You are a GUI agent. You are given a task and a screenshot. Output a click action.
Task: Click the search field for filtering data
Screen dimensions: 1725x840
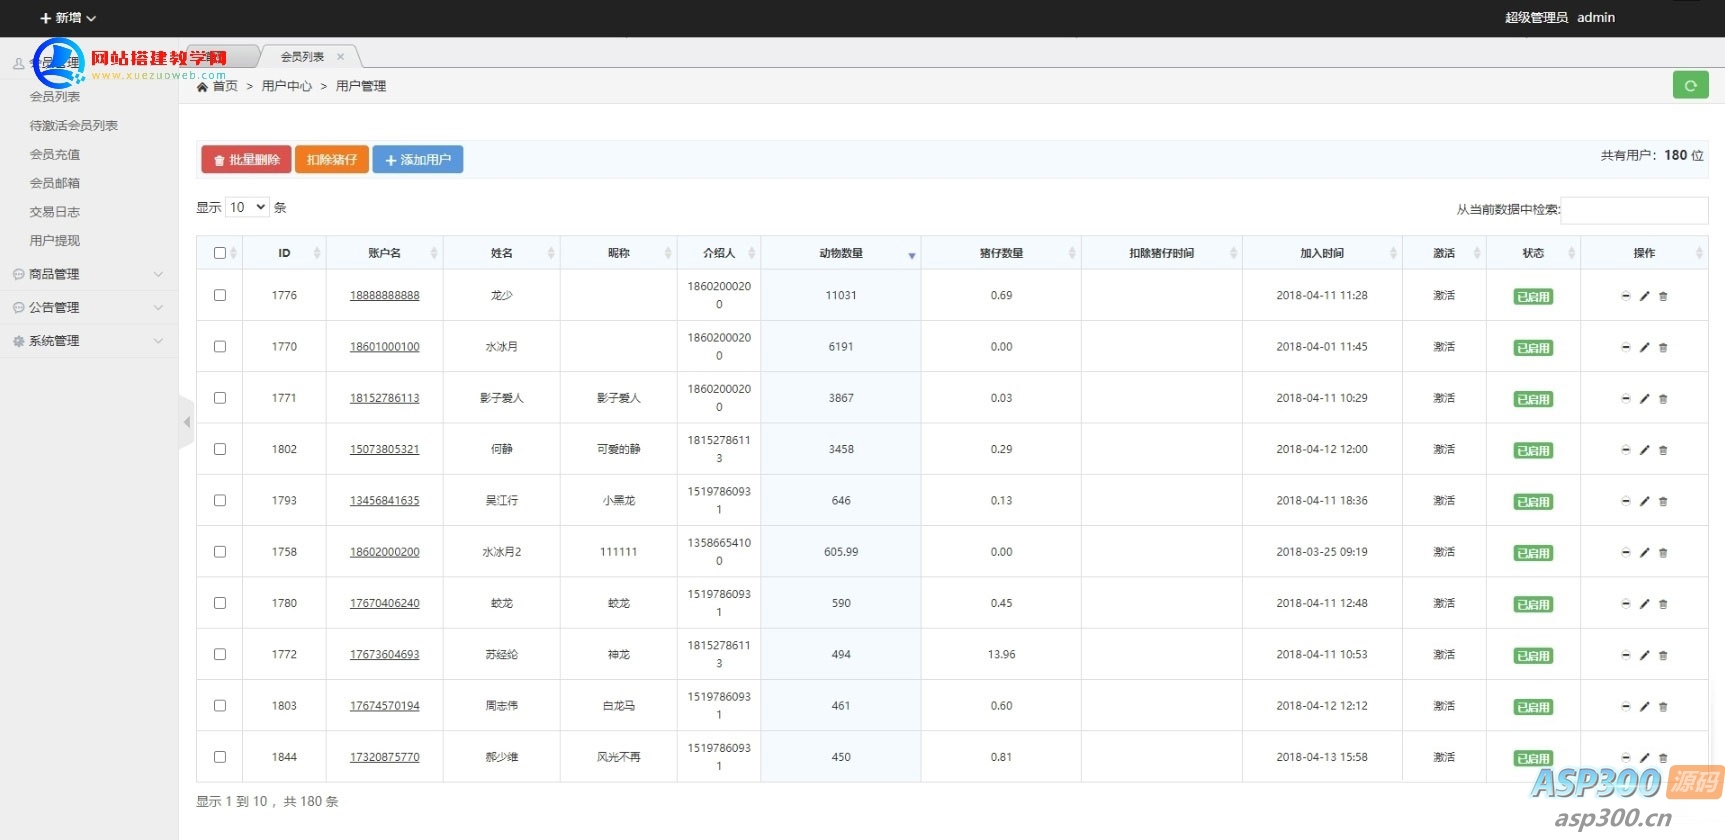pos(1633,210)
